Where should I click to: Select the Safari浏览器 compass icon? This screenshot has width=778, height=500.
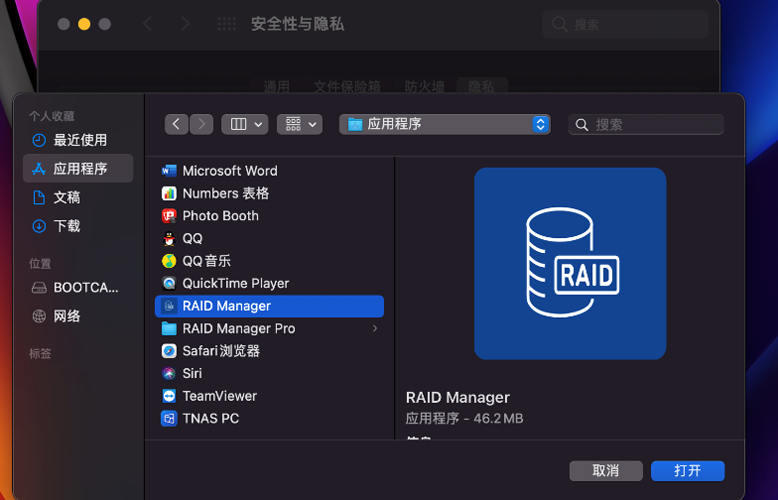[x=169, y=351]
